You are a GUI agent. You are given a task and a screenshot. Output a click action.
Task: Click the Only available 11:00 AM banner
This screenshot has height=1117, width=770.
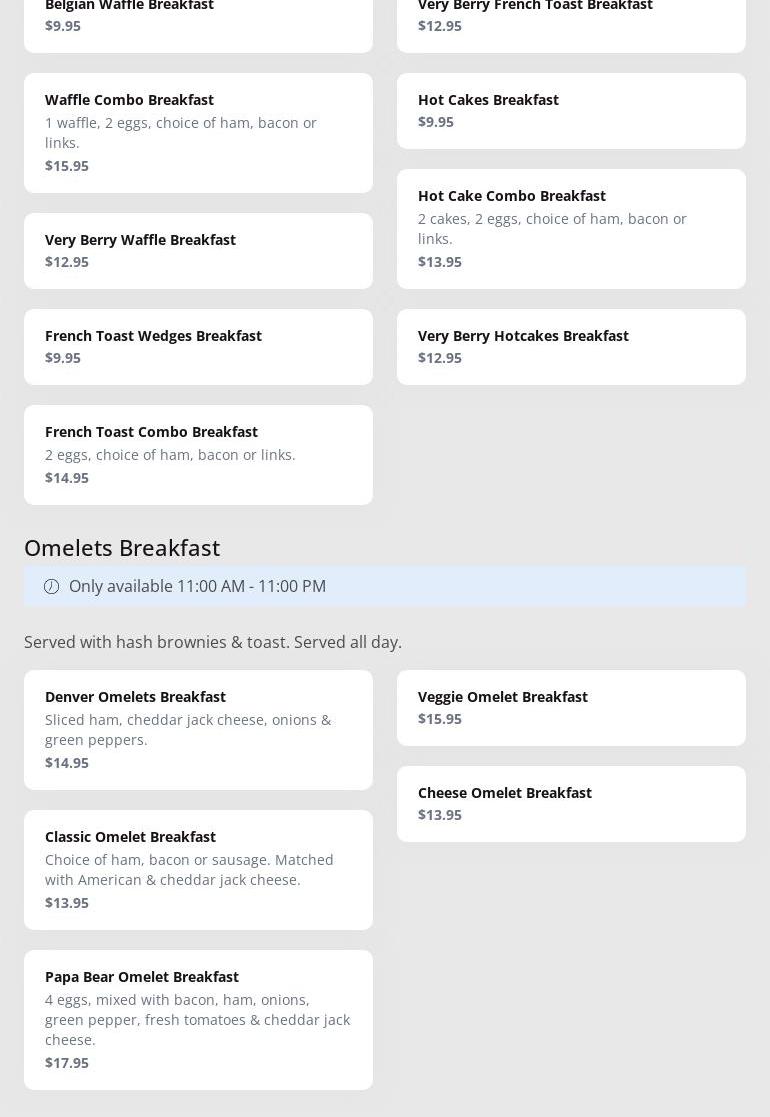click(x=385, y=586)
